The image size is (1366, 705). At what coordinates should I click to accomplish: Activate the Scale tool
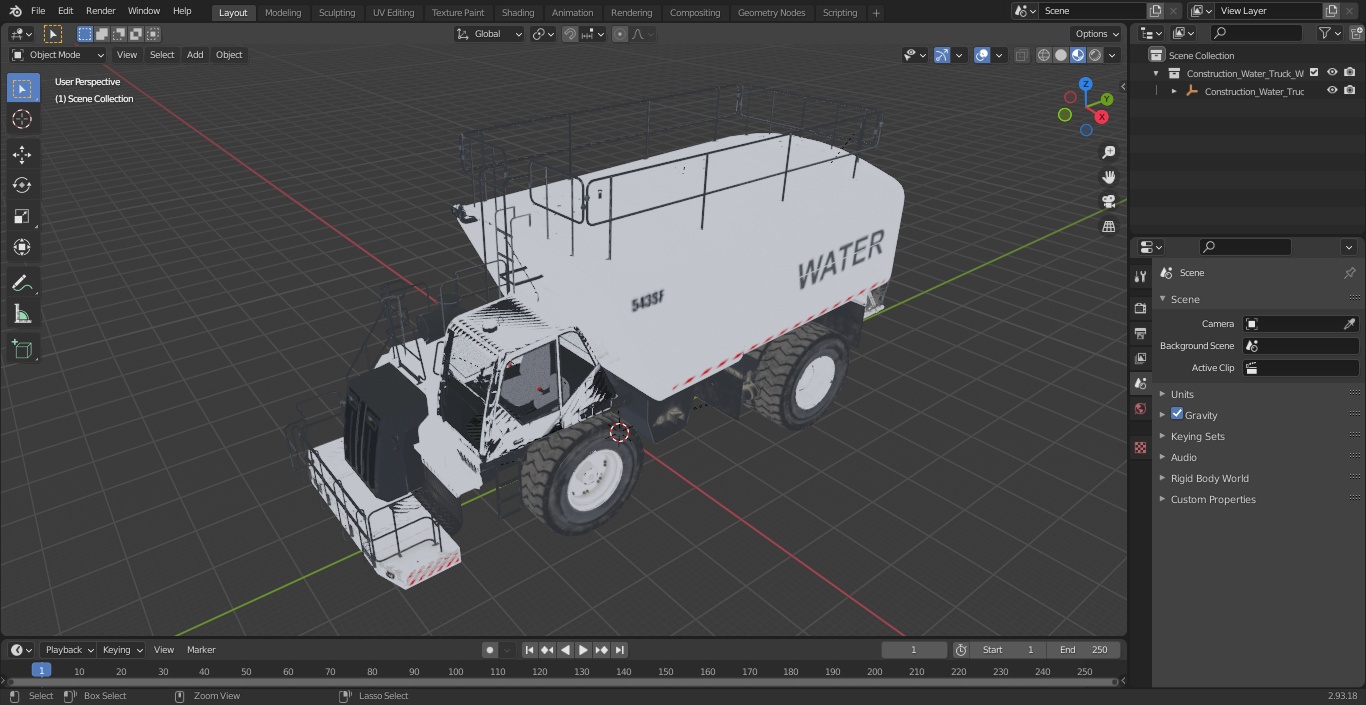[22, 216]
